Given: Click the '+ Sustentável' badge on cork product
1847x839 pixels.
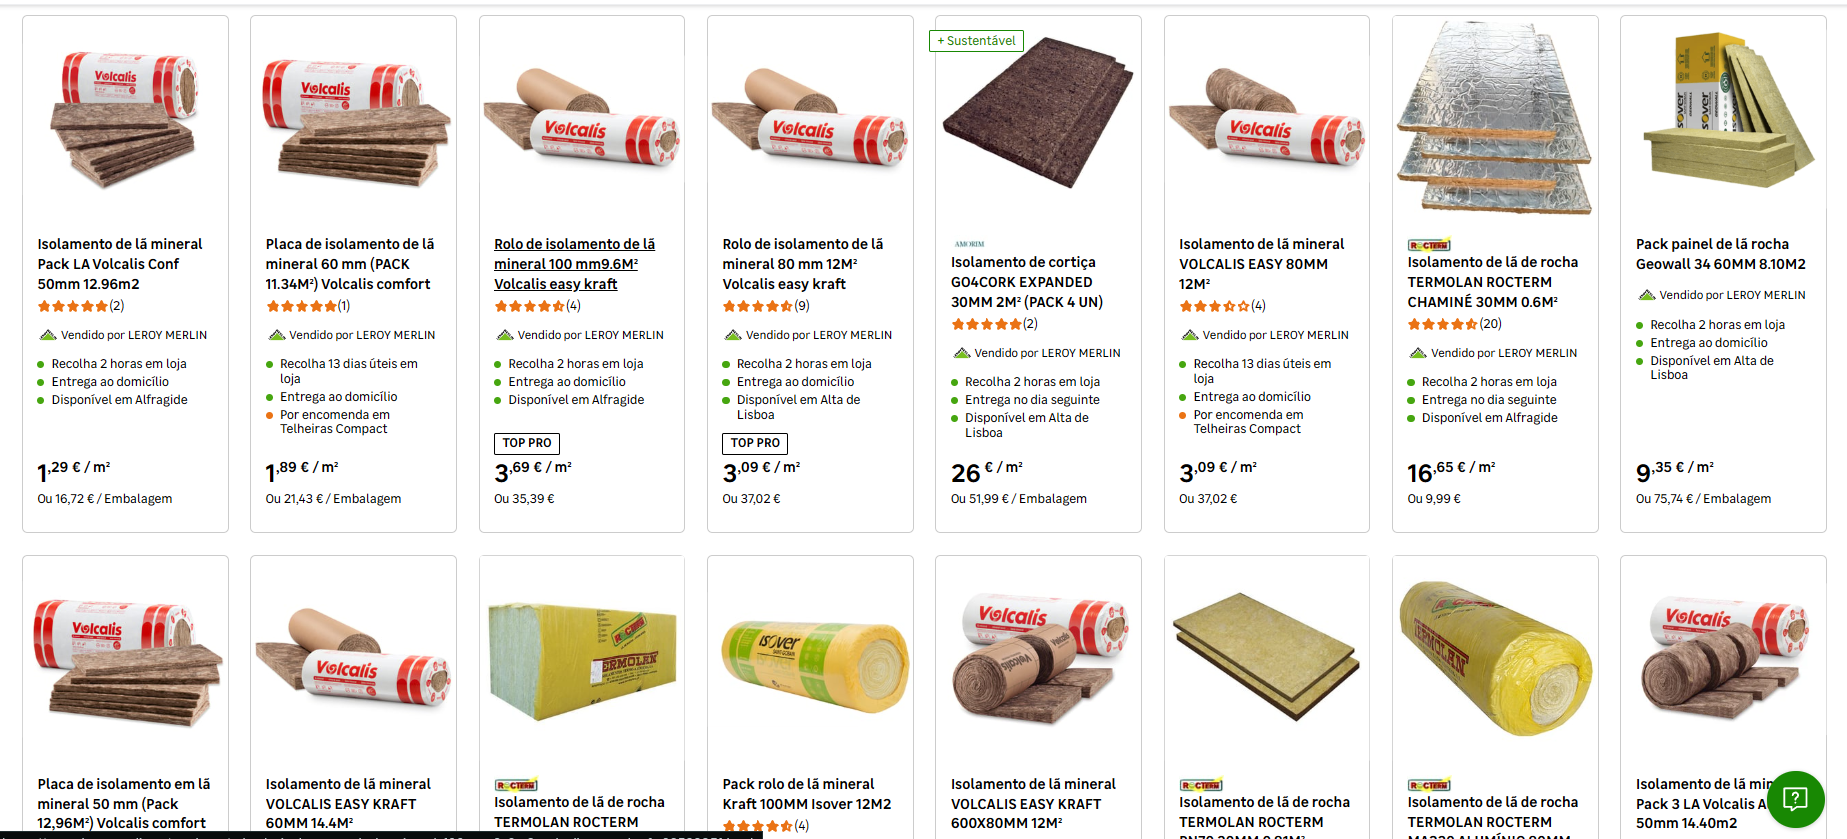Looking at the screenshot, I should (x=976, y=41).
